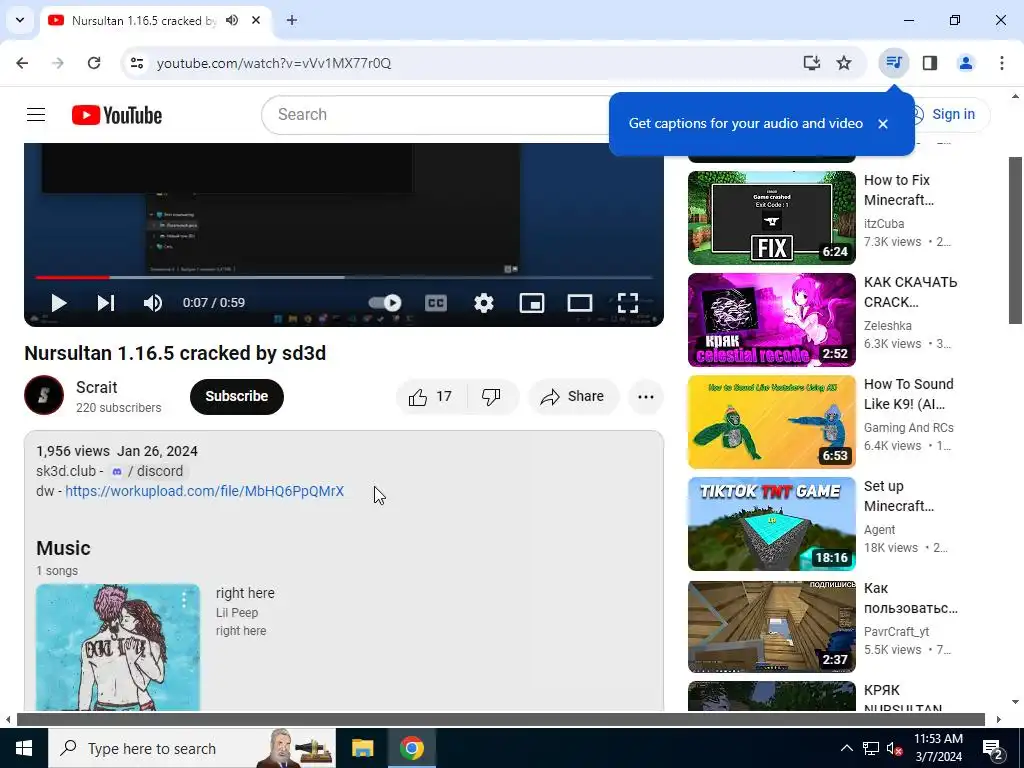
Task: Open How to Fix Minecraft video thumbnail
Action: point(771,217)
